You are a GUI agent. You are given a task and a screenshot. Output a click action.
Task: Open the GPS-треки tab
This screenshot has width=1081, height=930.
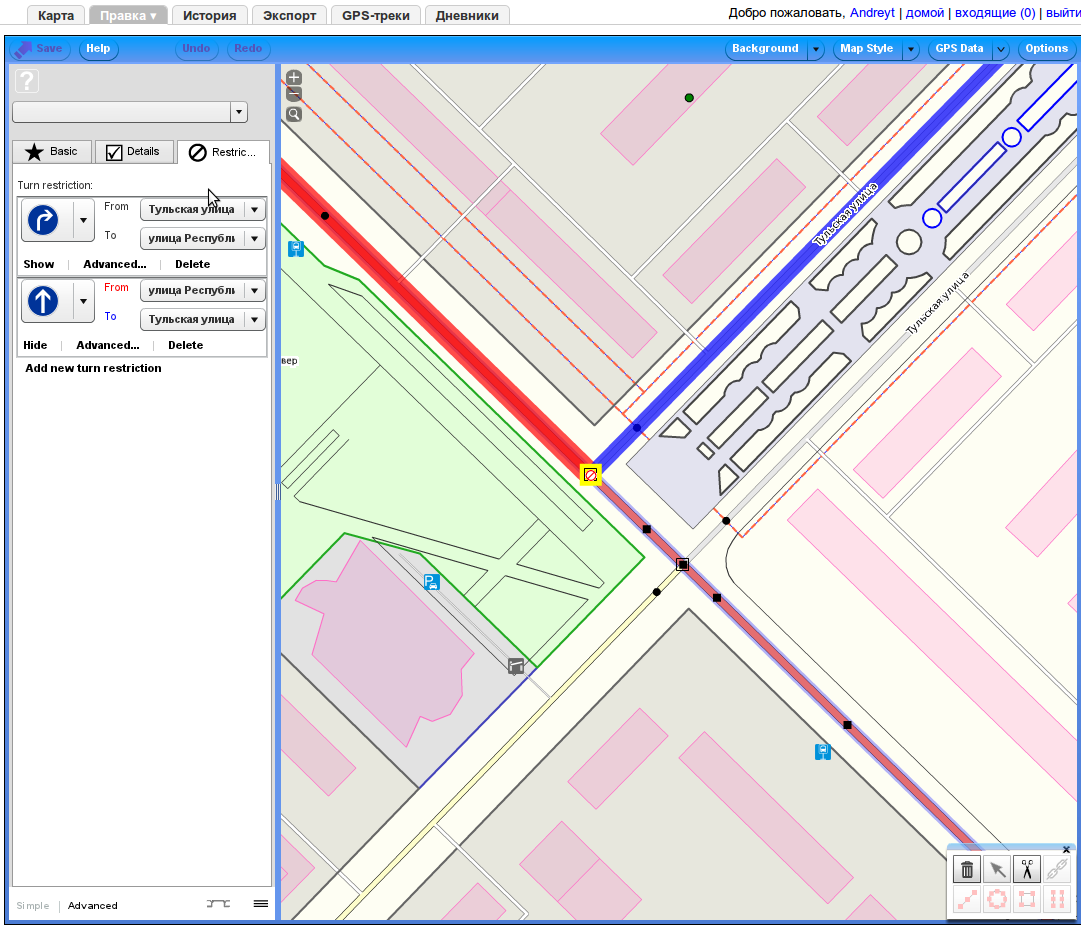[x=374, y=16]
